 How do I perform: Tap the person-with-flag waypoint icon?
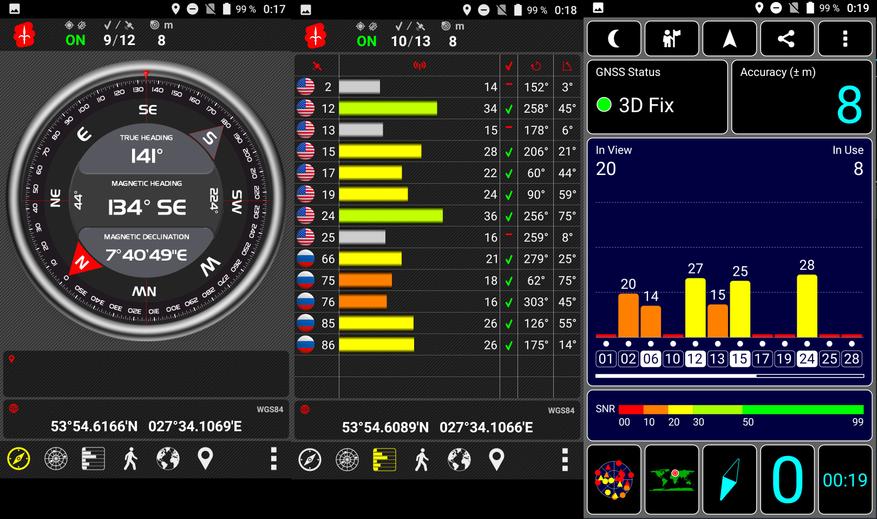(672, 39)
